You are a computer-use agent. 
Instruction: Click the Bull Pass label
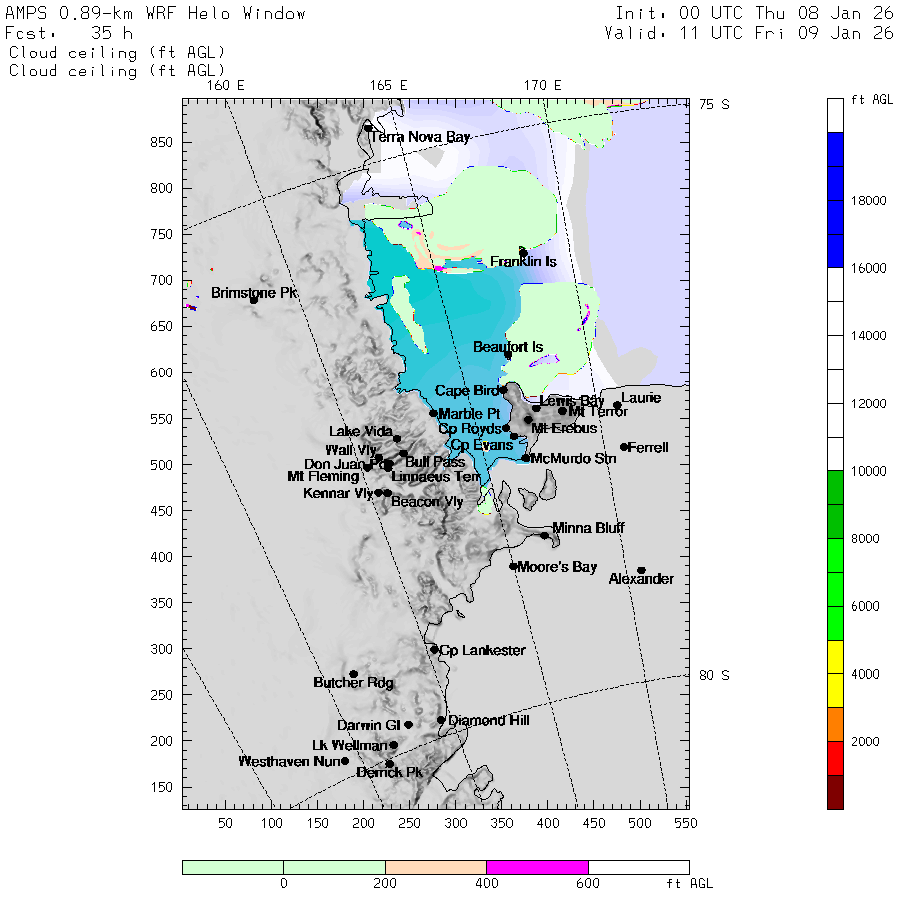pyautogui.click(x=435, y=461)
